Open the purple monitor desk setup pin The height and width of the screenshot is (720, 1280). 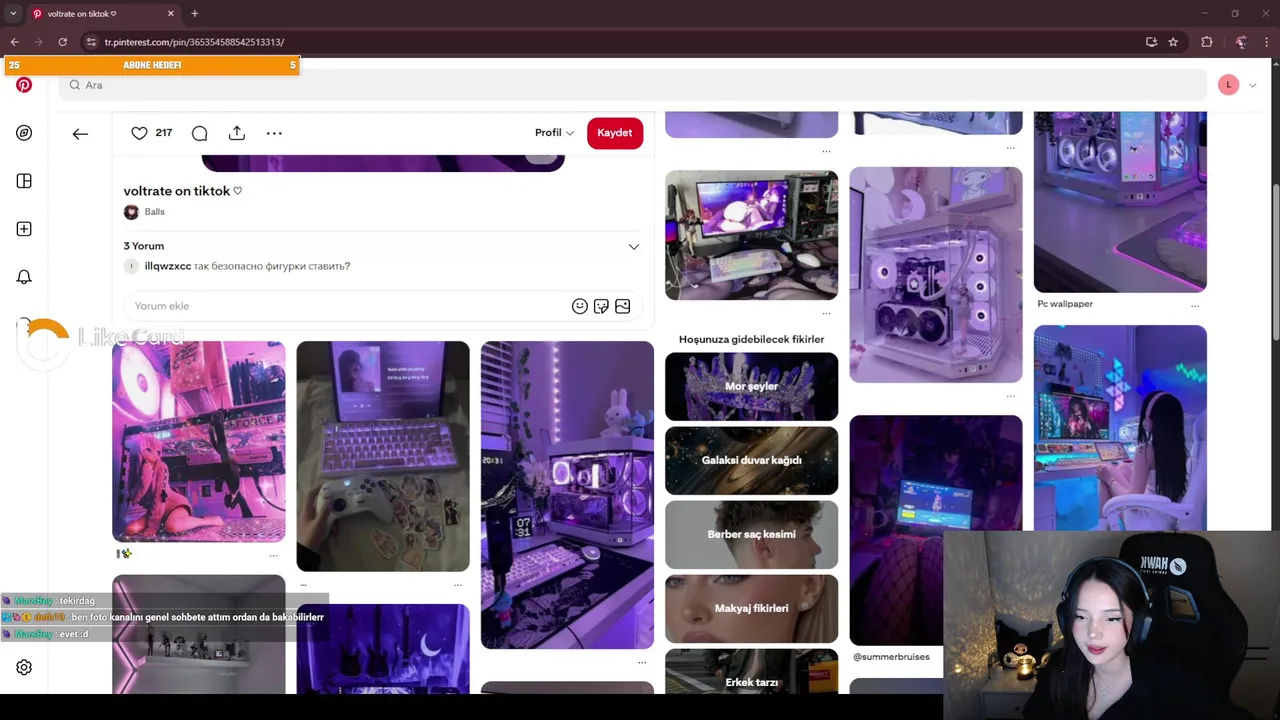coord(751,235)
